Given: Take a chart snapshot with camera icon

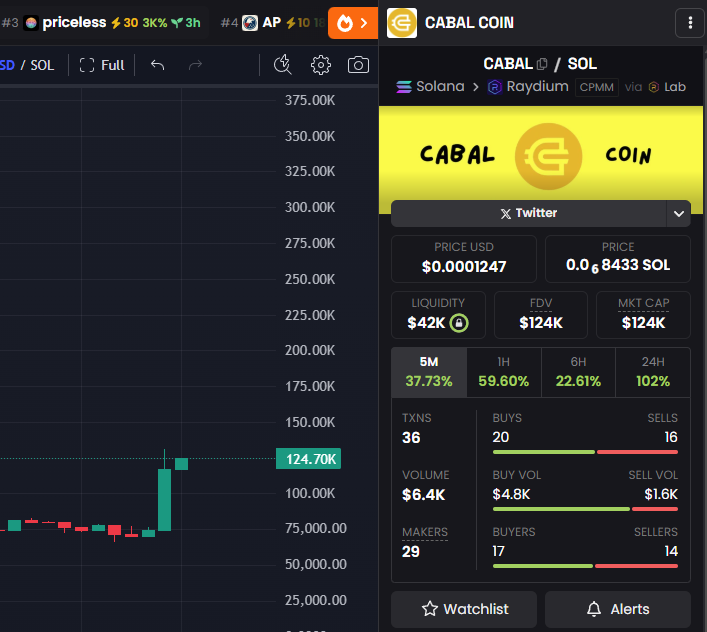Looking at the screenshot, I should click(x=358, y=65).
